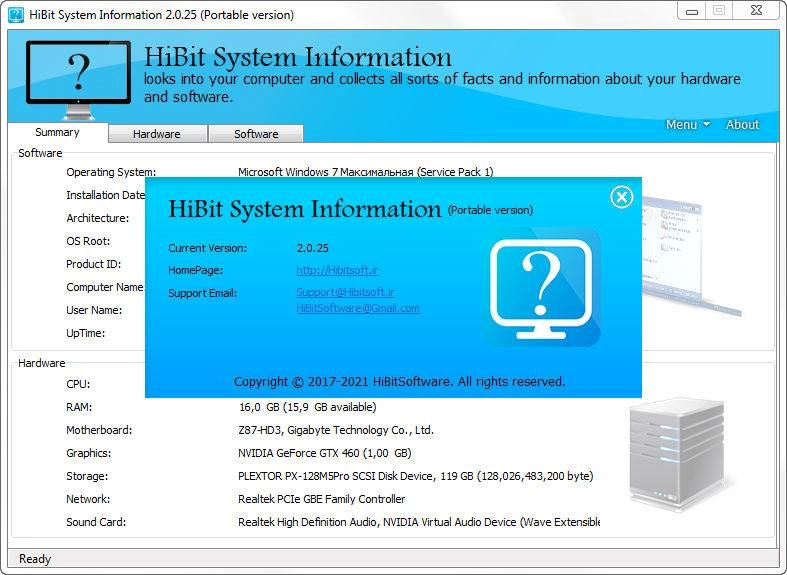Click the Network label
Screen dimensions: 787x575
88,499
